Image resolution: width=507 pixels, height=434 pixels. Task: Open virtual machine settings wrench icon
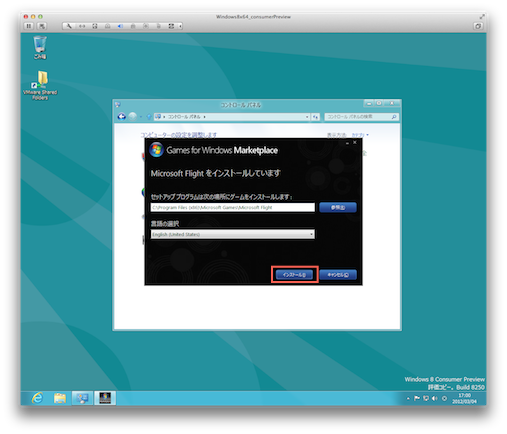click(69, 26)
